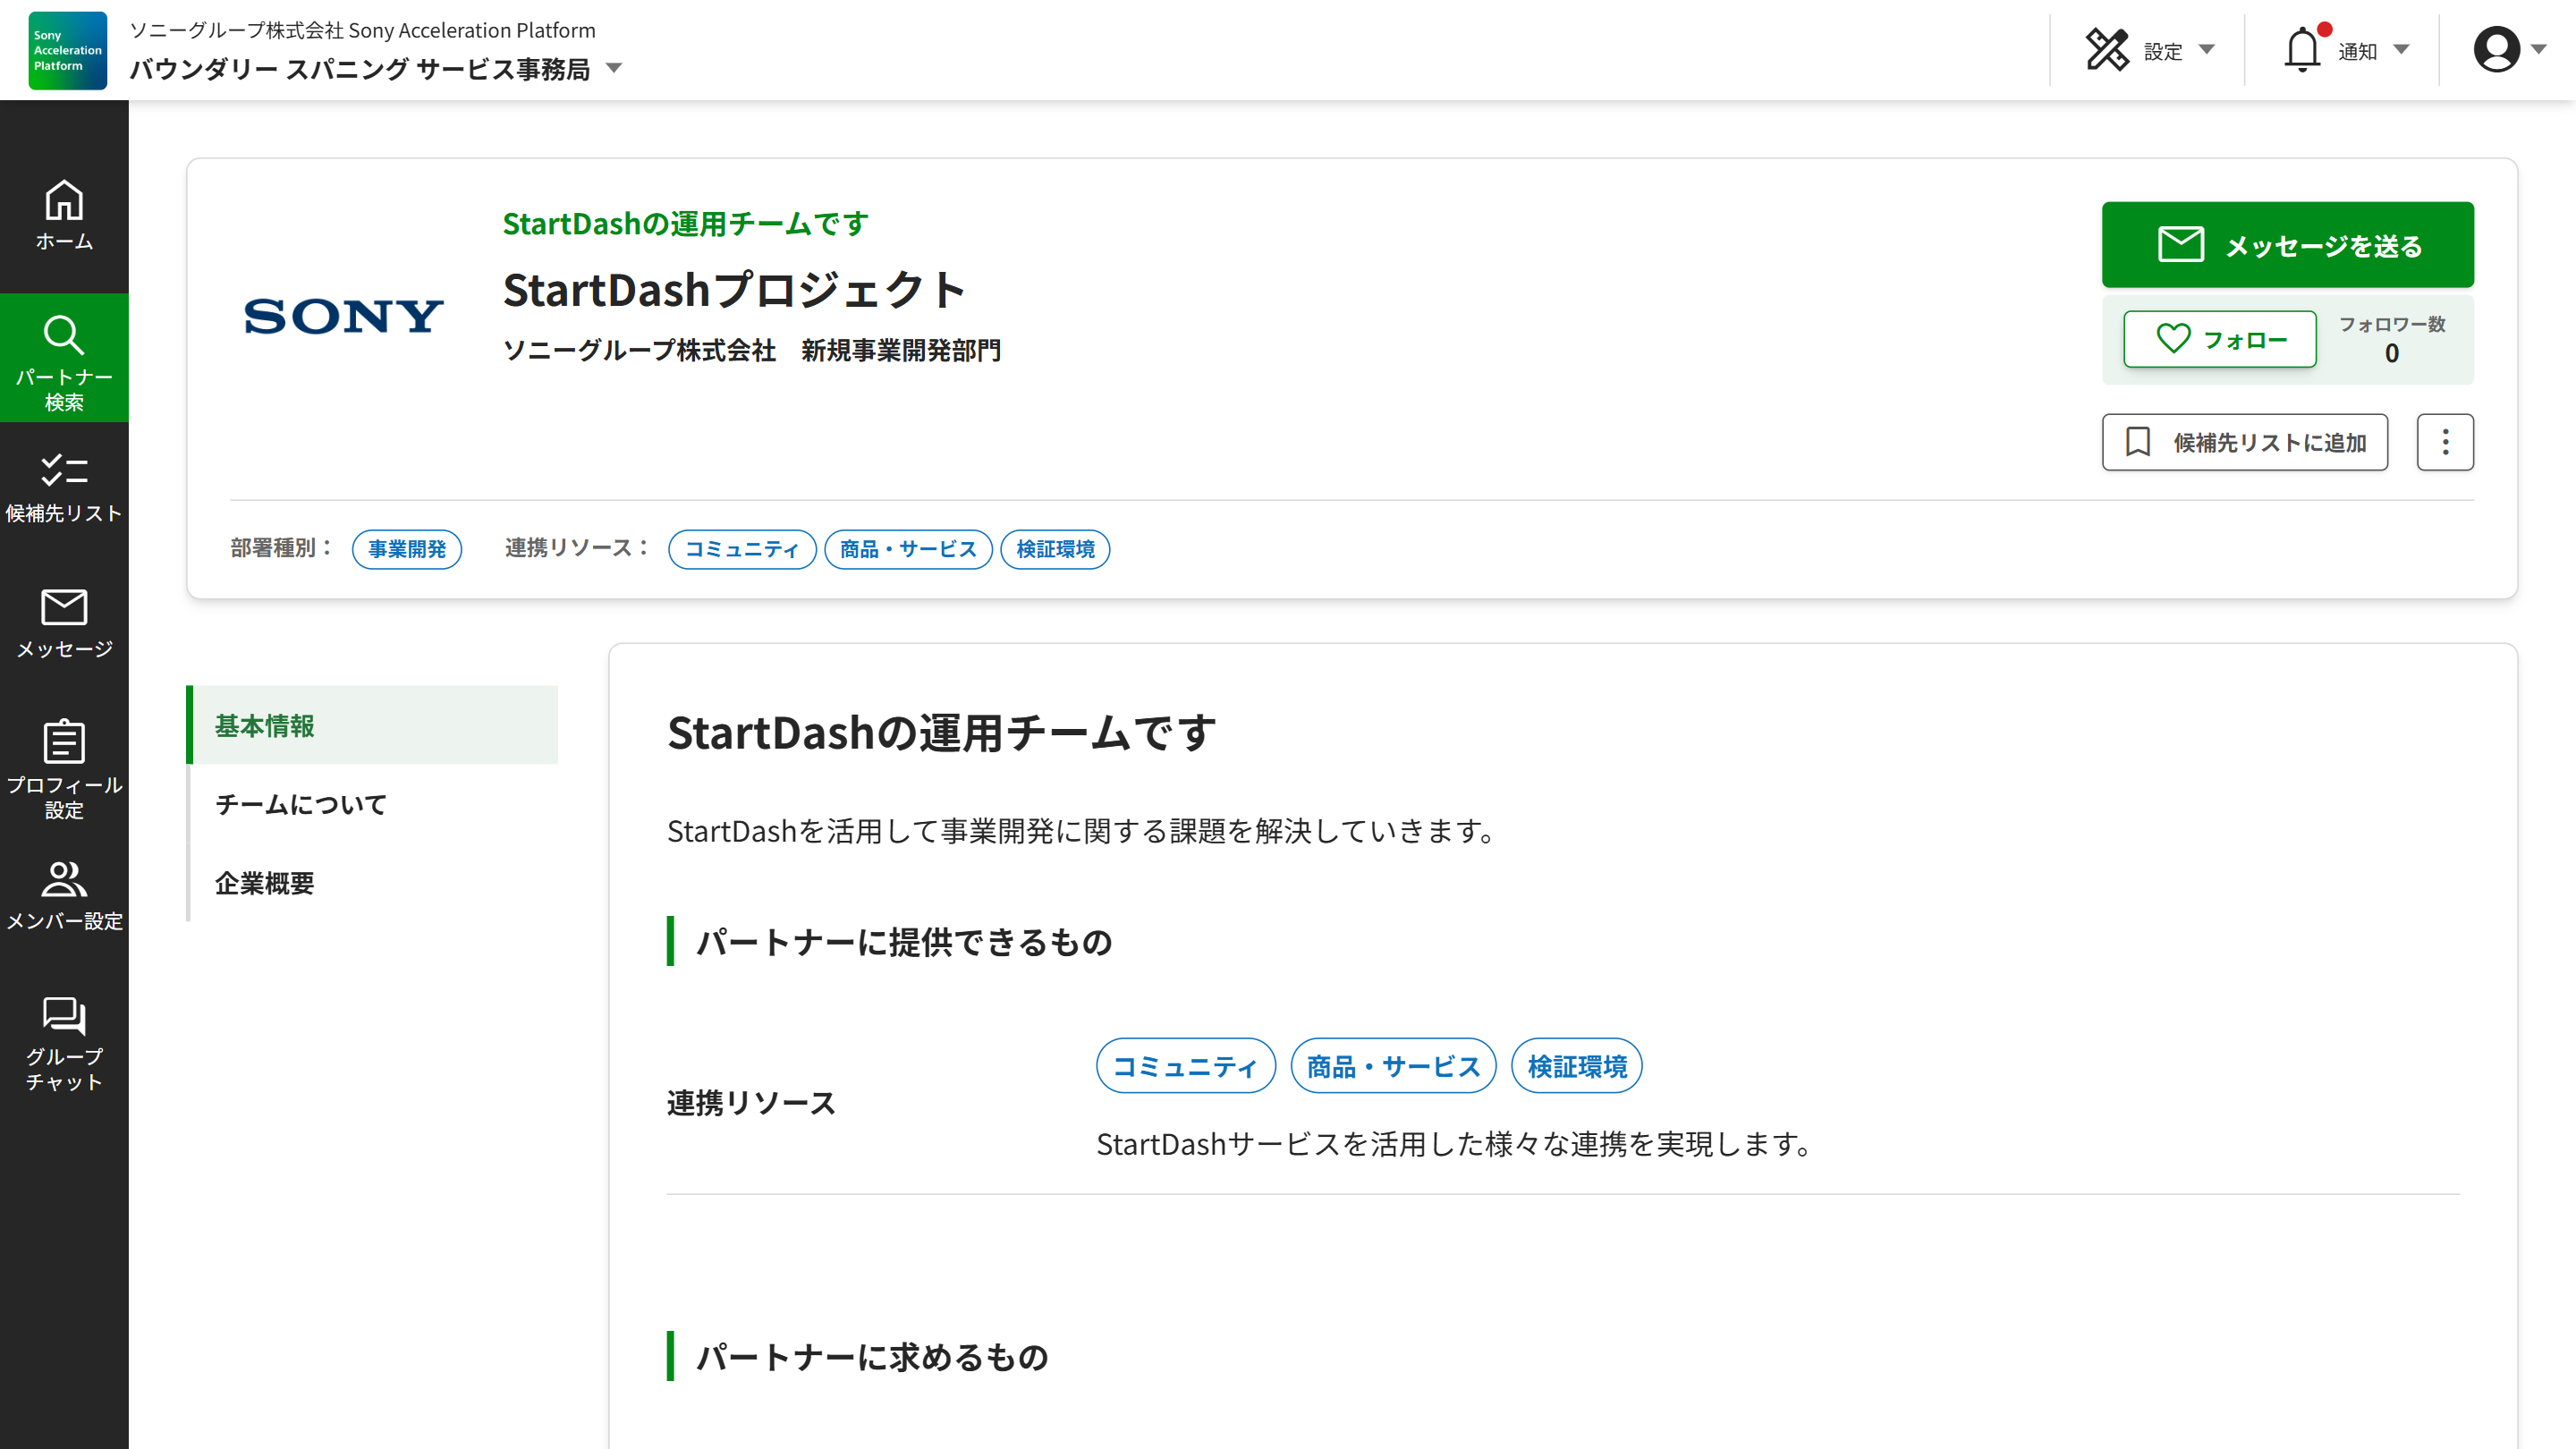Open the ホーム icon in the sidebar
The height and width of the screenshot is (1449, 2576).
click(x=64, y=213)
